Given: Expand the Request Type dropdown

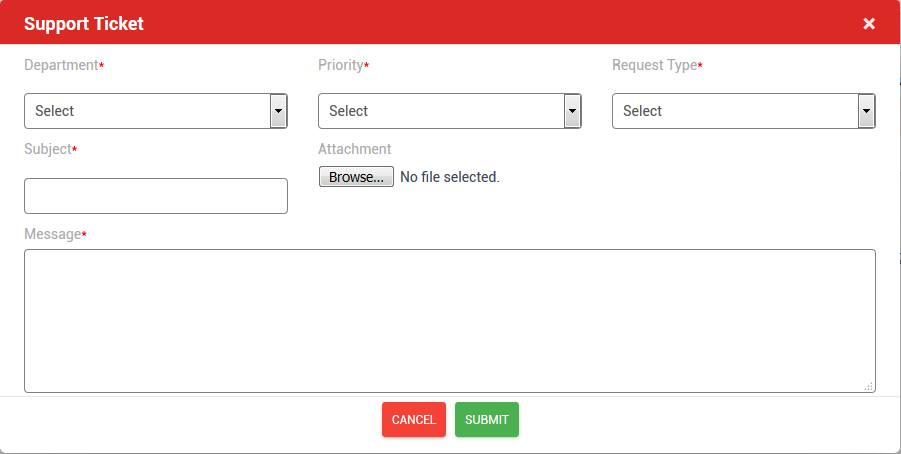Looking at the screenshot, I should [x=734, y=111].
